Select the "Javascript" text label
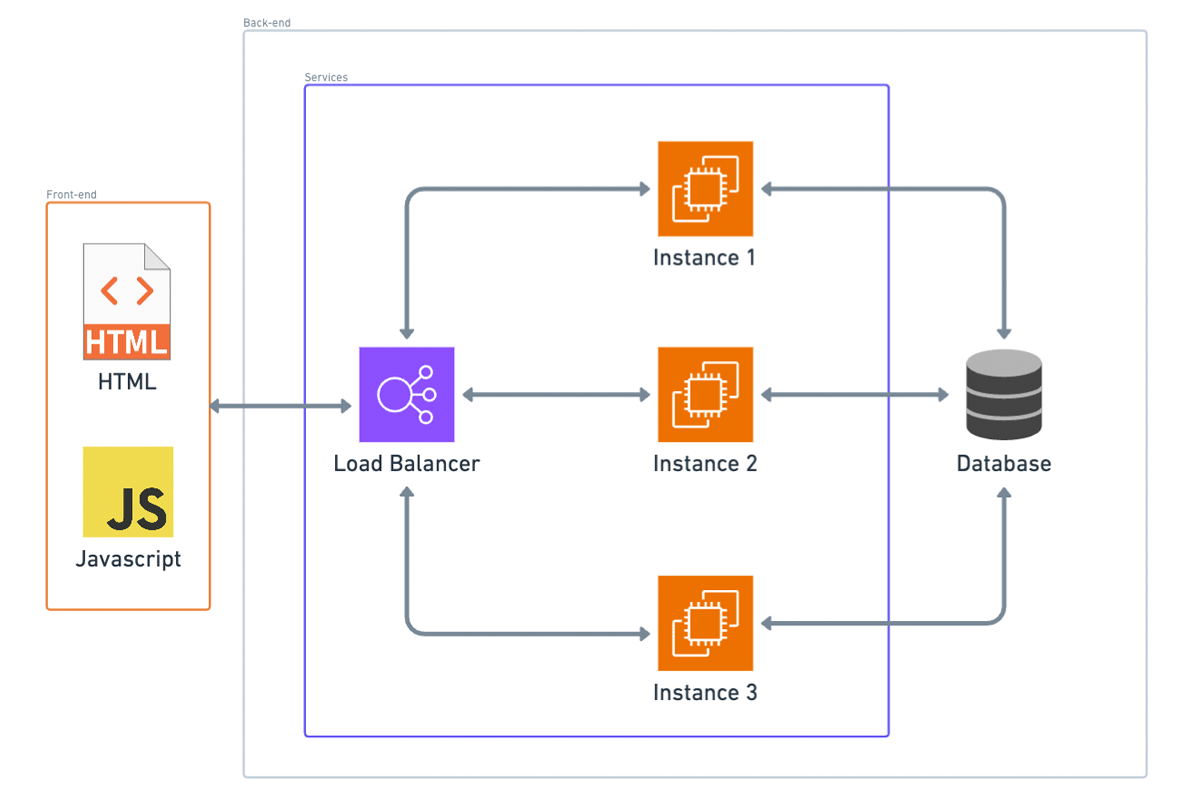This screenshot has width=1200, height=800. click(128, 559)
